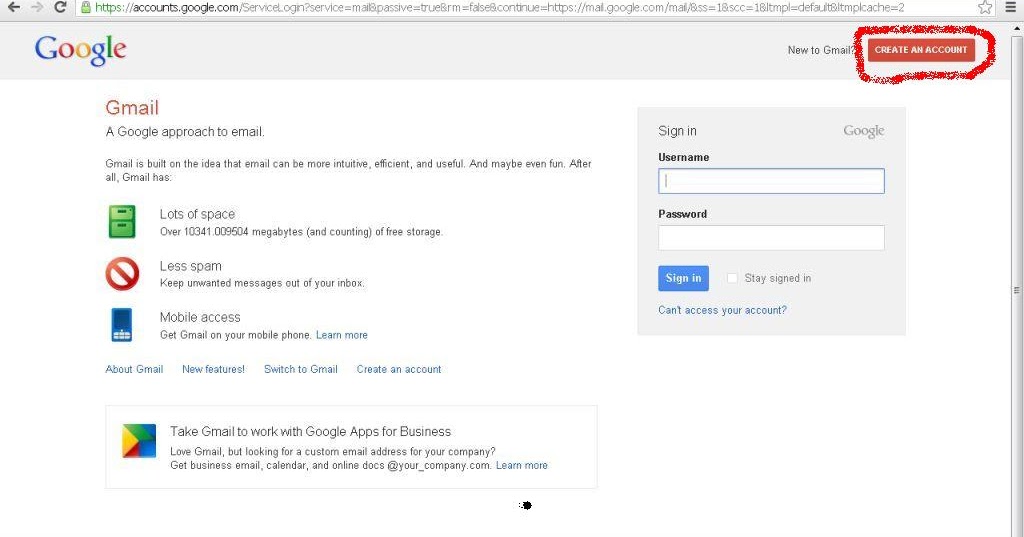Viewport: 1024px width, 537px height.
Task: Open the Chrome hamburger menu
Action: [1010, 8]
